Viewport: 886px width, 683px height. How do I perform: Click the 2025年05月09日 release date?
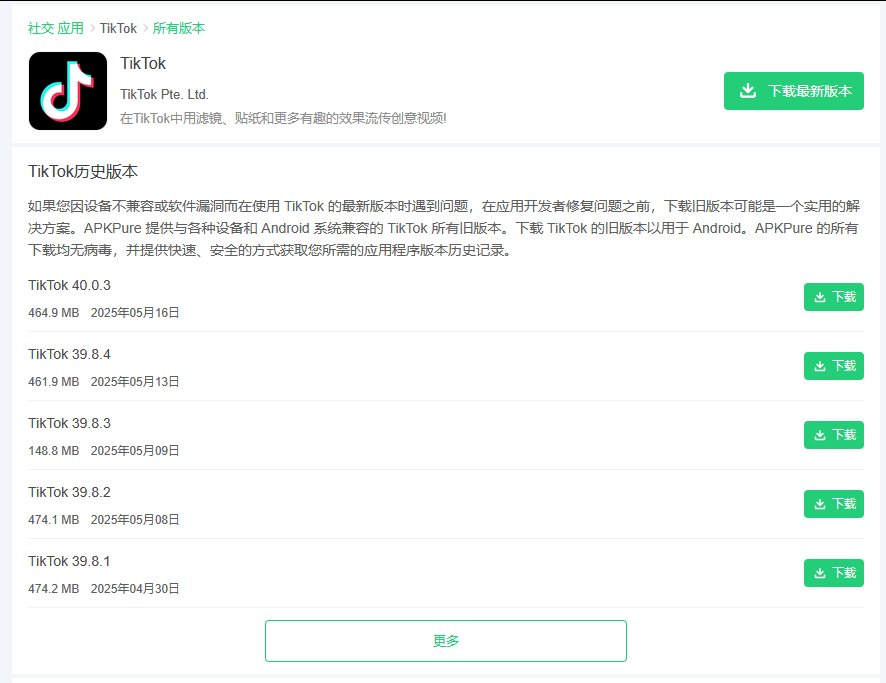tap(135, 450)
